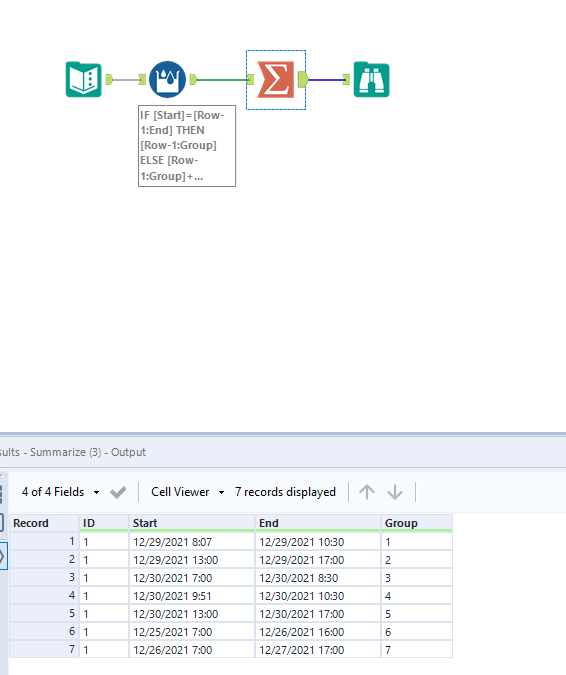
Task: Click the Record column header
Action: (44, 523)
